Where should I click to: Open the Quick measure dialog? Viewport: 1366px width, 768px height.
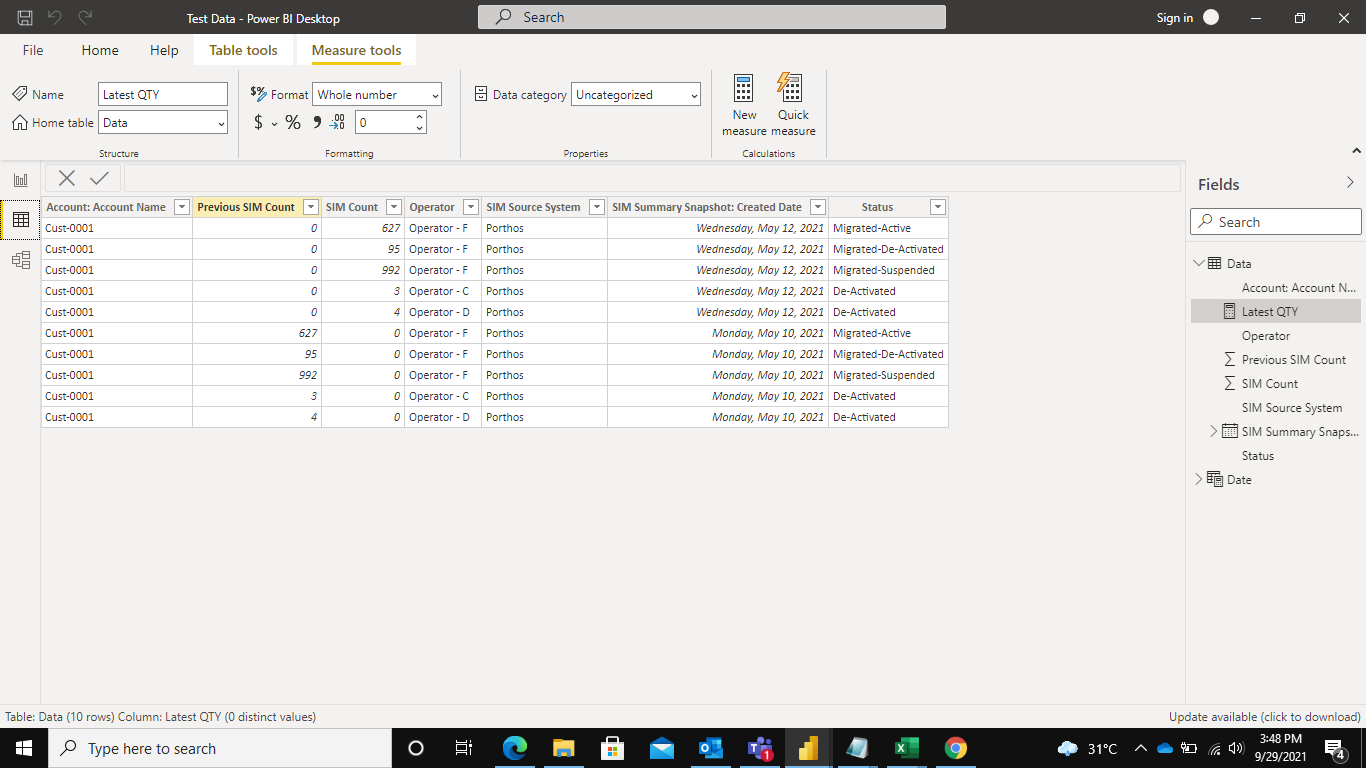(793, 105)
